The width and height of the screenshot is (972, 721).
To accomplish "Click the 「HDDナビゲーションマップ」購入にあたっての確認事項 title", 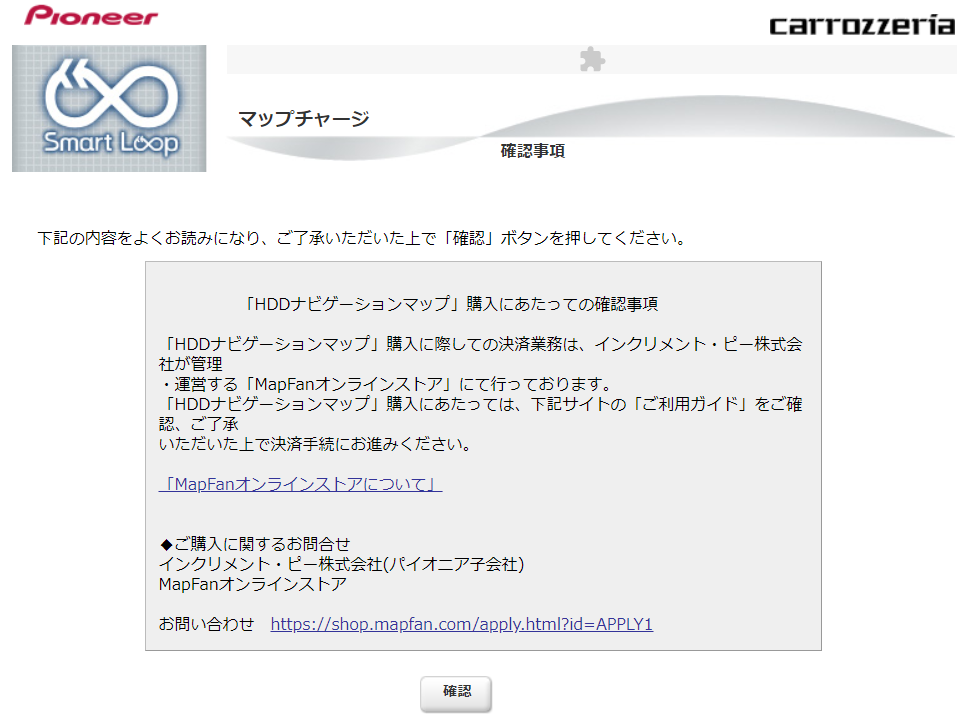I will tap(451, 304).
